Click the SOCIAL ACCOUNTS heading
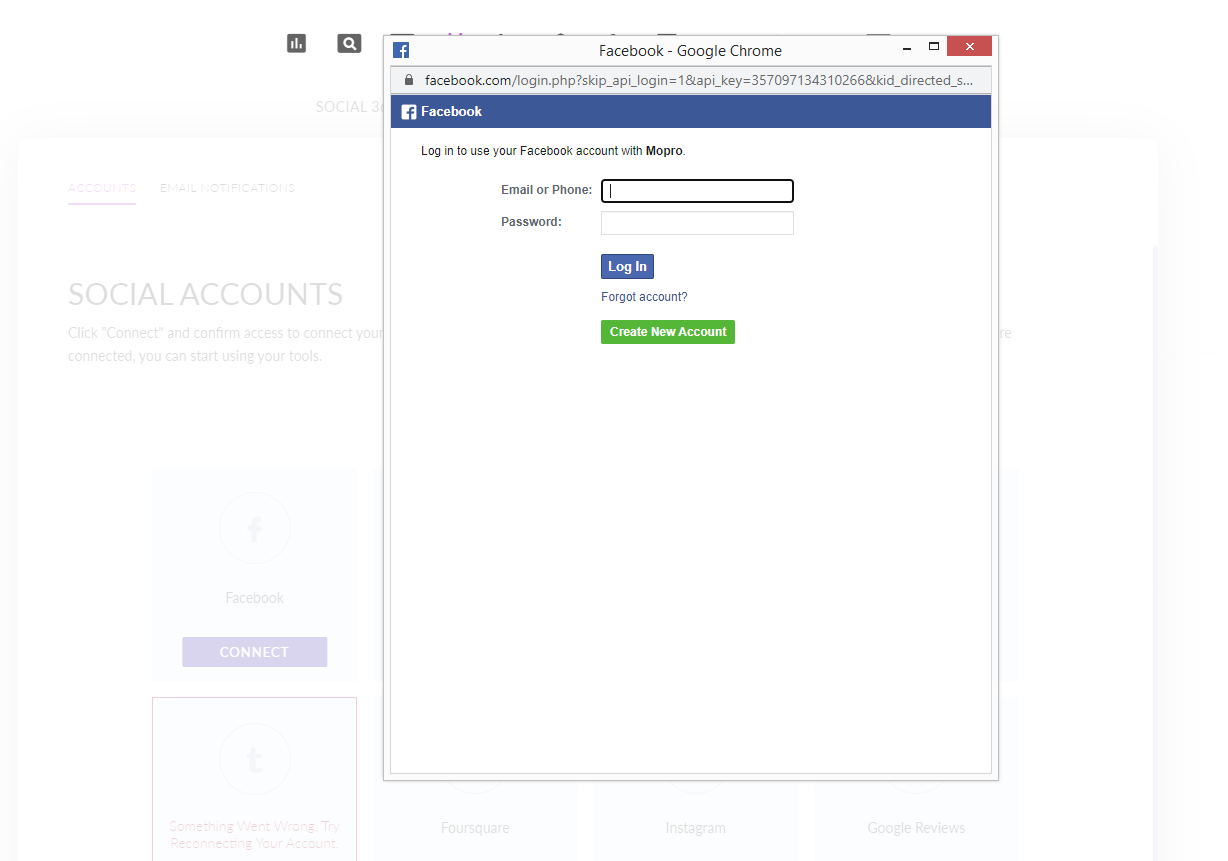Viewport: 1228px width, 861px height. (205, 294)
